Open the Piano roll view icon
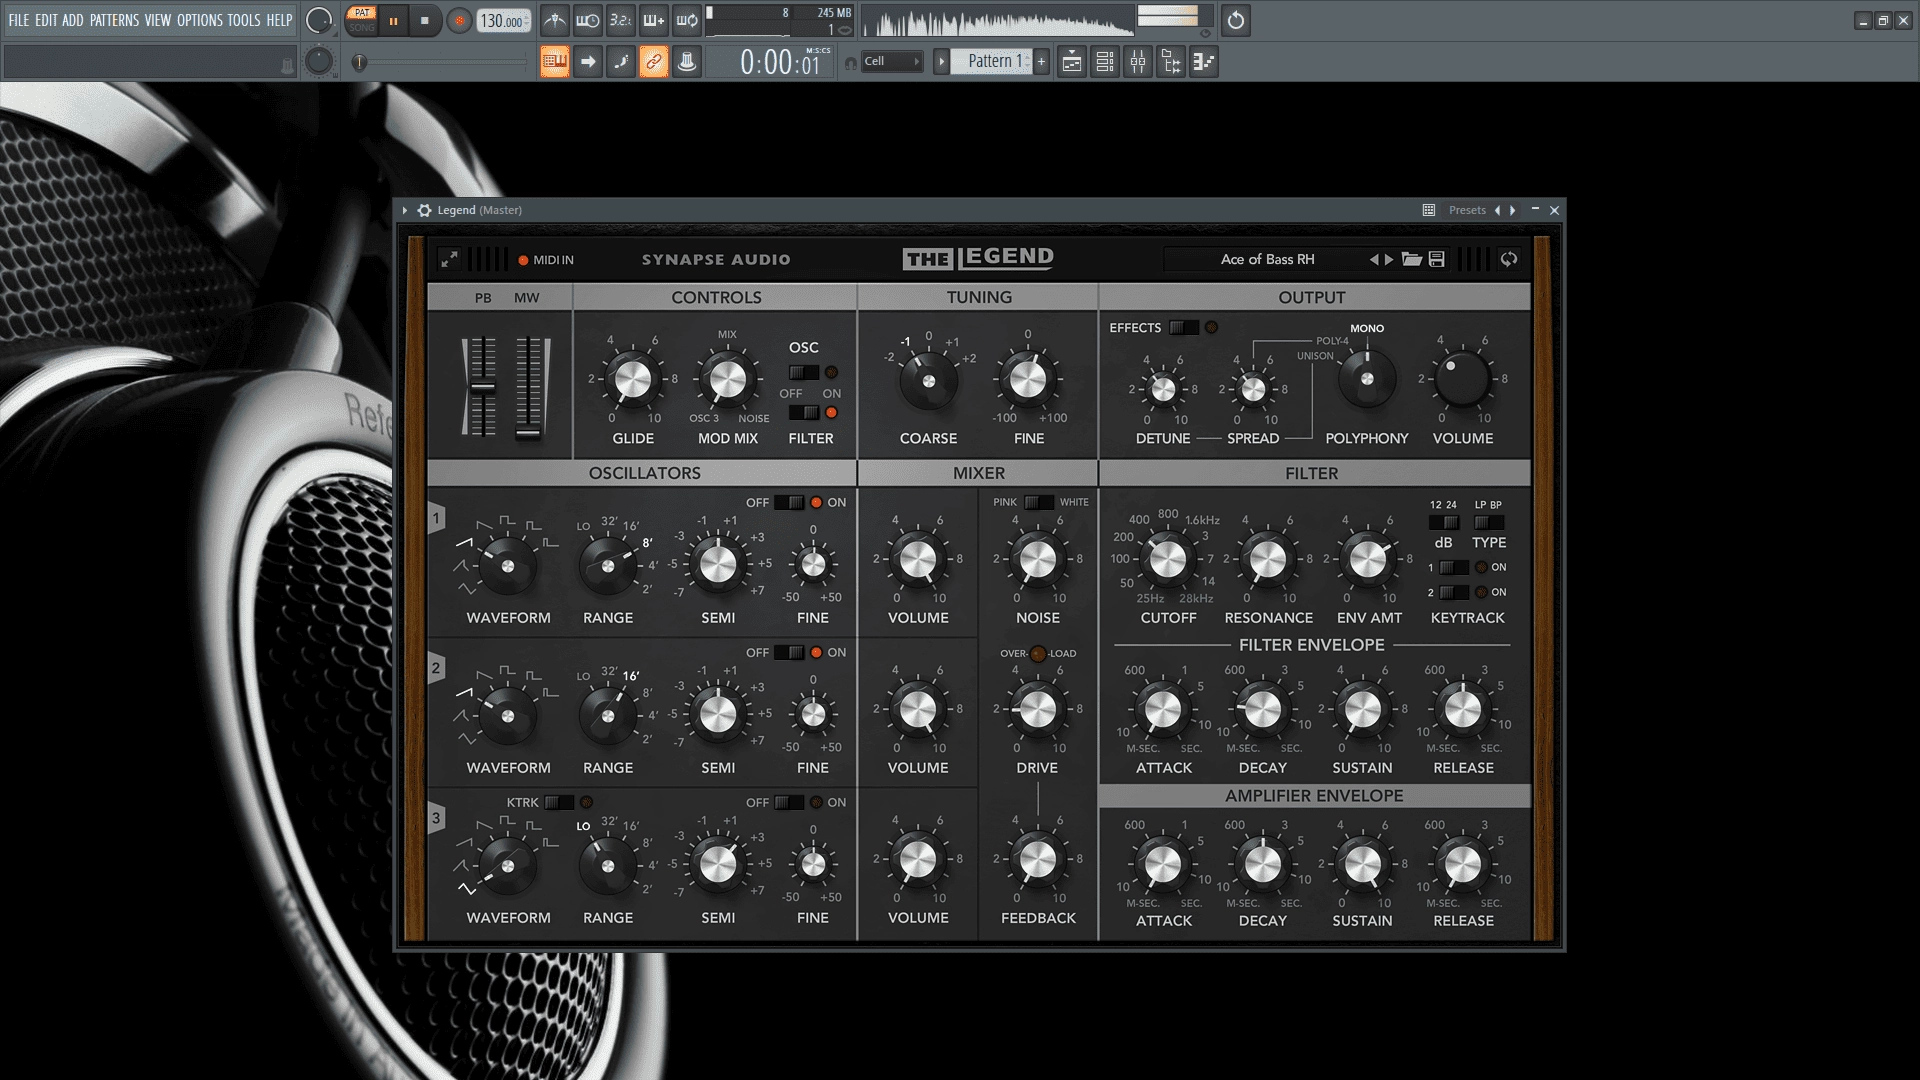Screen dimensions: 1920x1080 [1203, 62]
